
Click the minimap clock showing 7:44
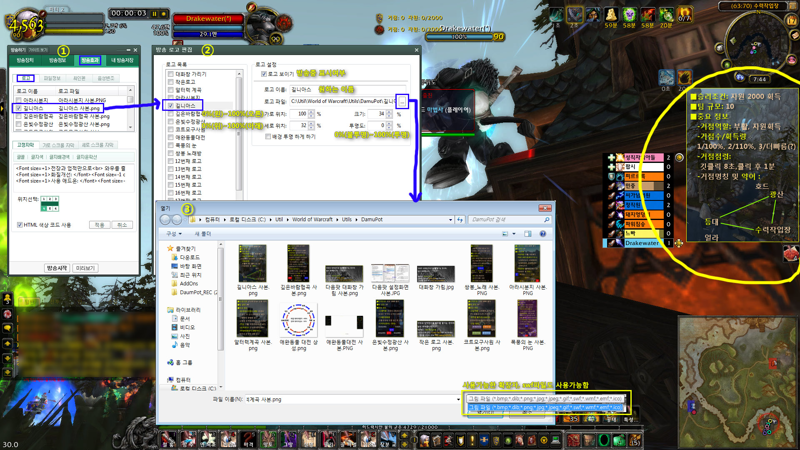click(x=759, y=79)
